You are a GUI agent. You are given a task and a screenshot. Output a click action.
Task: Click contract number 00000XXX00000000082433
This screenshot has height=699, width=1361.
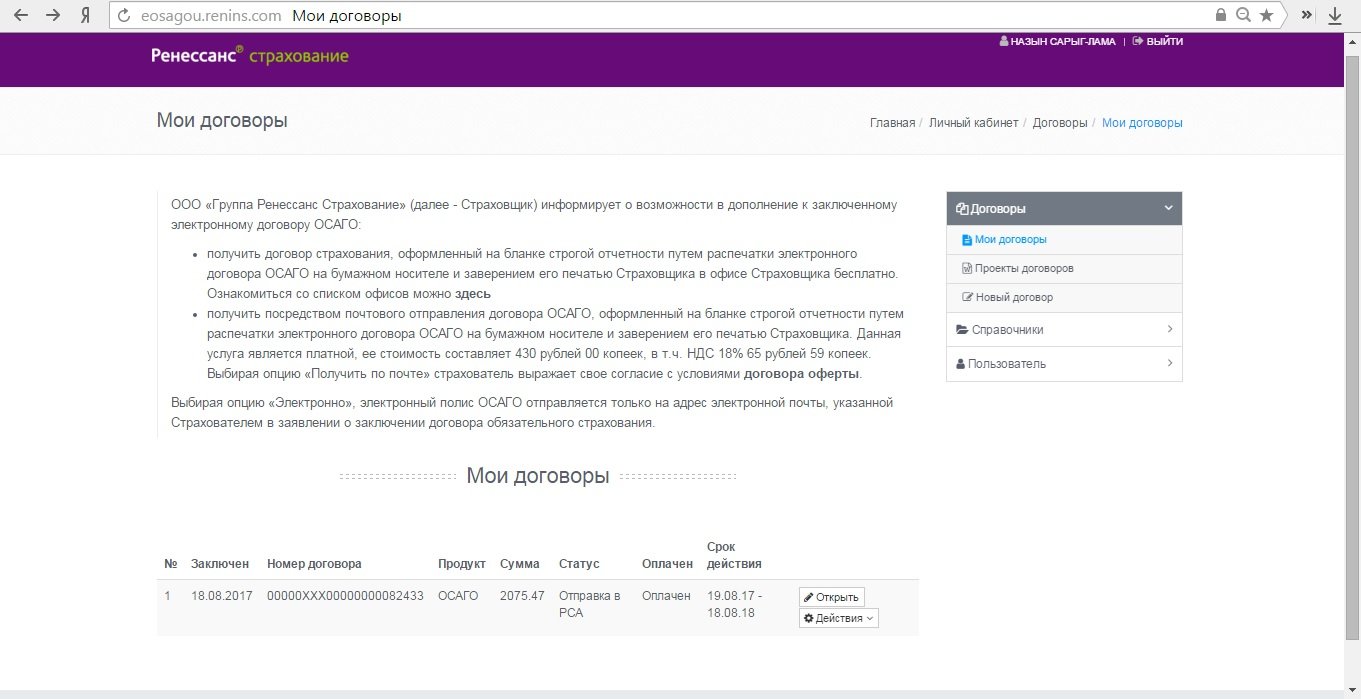click(345, 596)
